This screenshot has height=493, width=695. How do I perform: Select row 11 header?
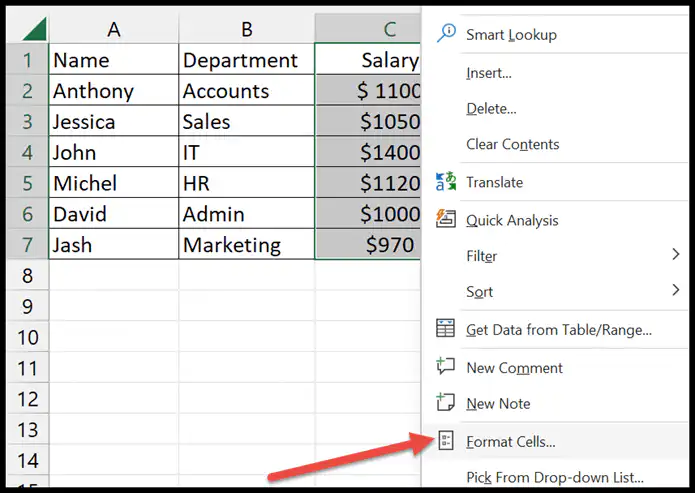pyautogui.click(x=27, y=367)
